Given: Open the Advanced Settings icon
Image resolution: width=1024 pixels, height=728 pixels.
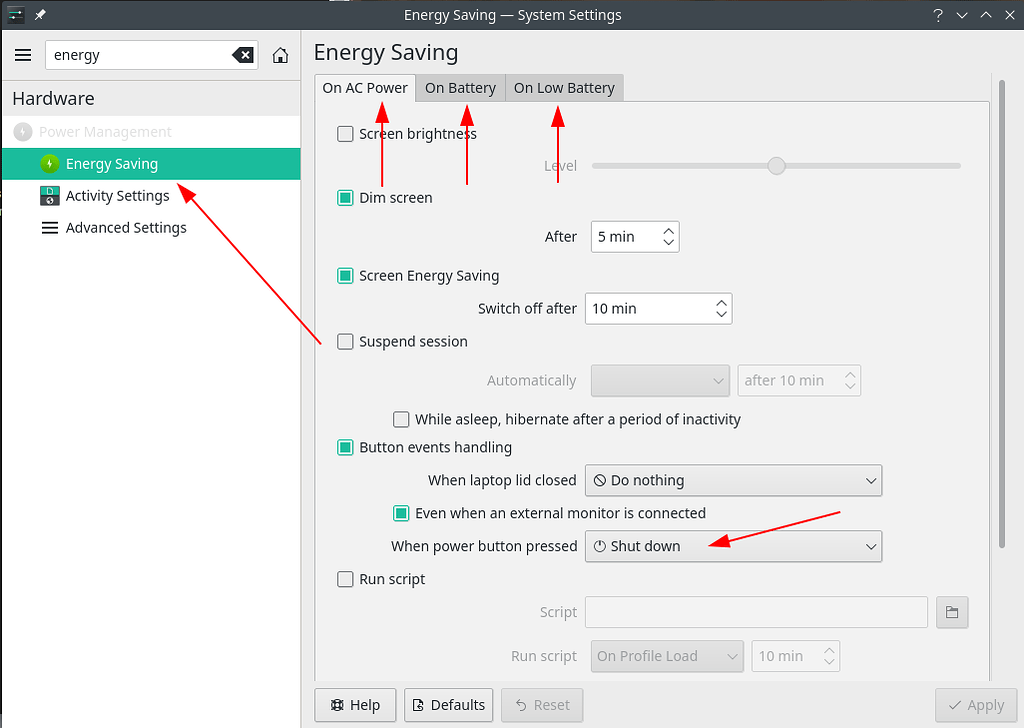Looking at the screenshot, I should 49,228.
